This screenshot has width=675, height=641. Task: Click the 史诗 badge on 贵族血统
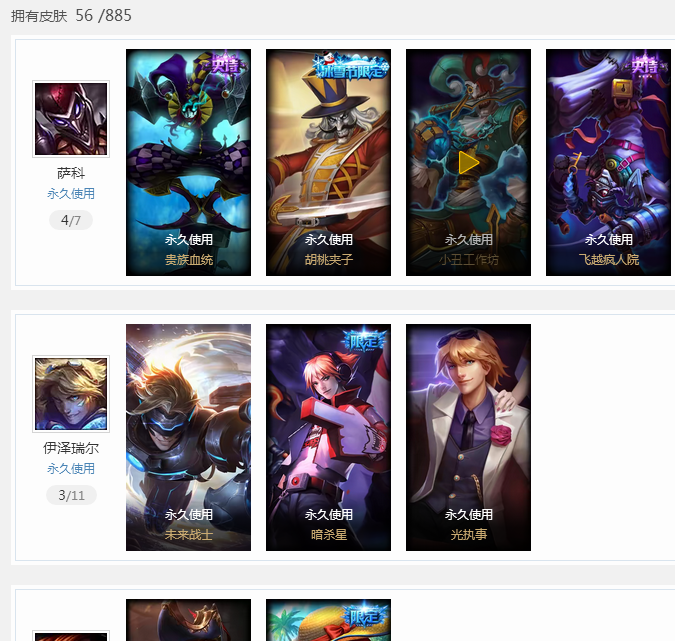click(226, 64)
